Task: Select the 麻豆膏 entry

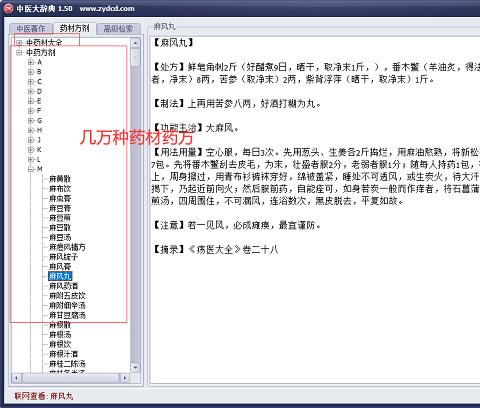Action: 60,208
